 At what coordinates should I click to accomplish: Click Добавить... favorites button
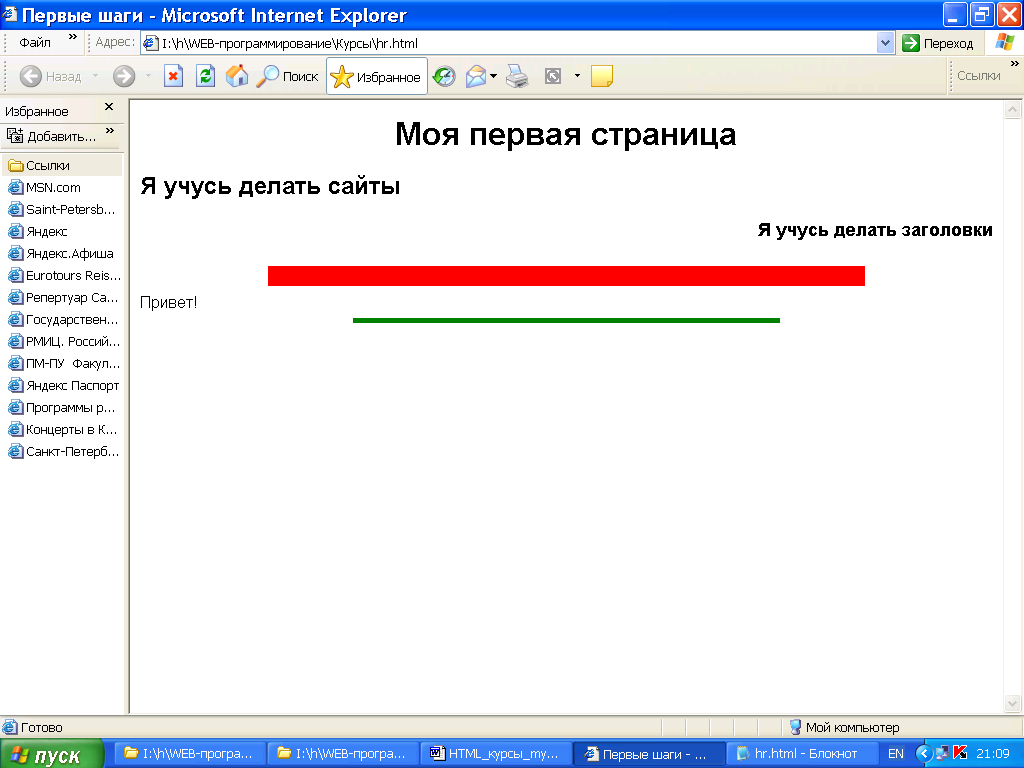pyautogui.click(x=52, y=136)
